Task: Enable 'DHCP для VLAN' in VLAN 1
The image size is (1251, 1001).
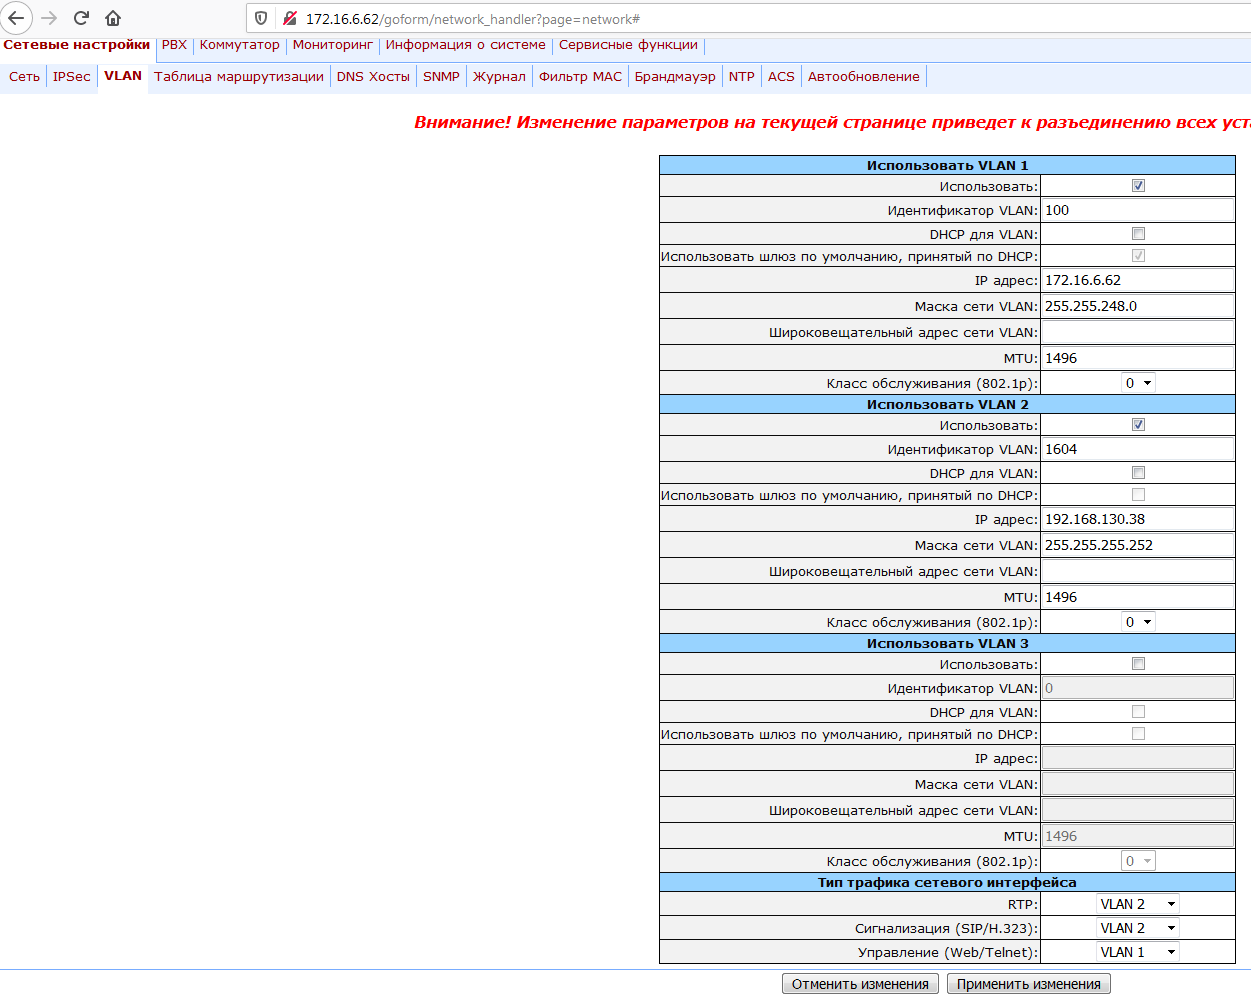Action: (1138, 234)
